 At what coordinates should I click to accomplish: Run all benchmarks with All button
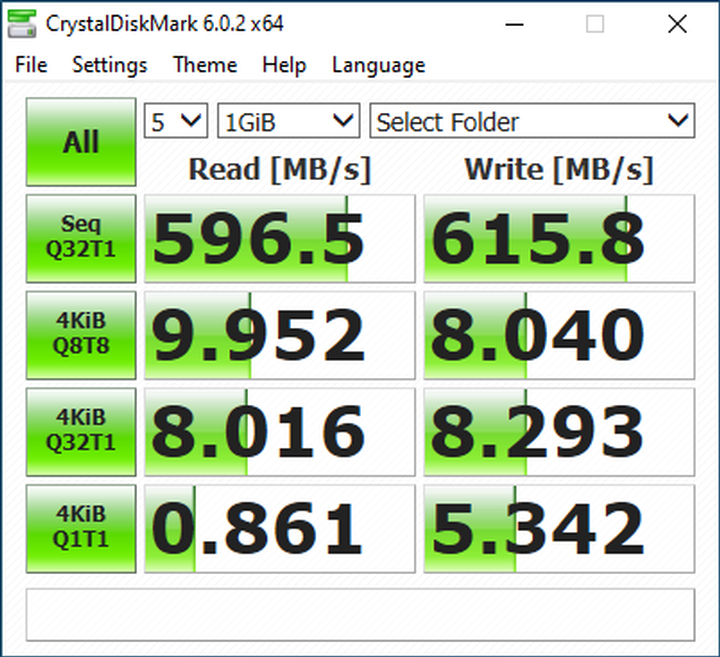[81, 142]
